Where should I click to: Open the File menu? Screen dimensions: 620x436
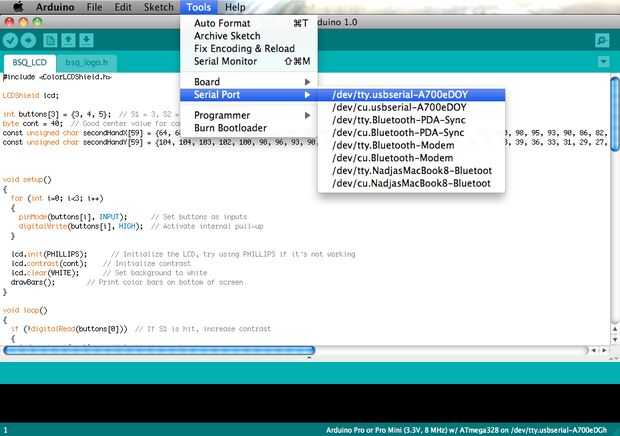[94, 7]
